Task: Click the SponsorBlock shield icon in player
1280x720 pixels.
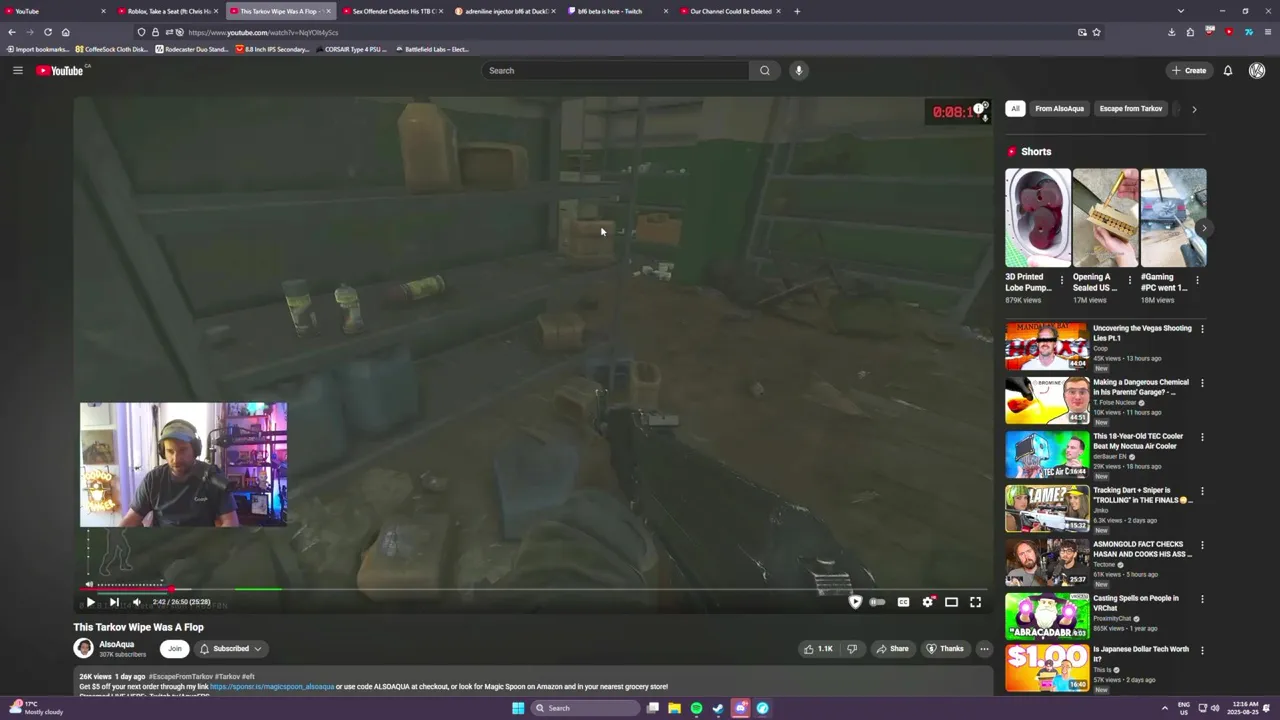Action: 855,602
